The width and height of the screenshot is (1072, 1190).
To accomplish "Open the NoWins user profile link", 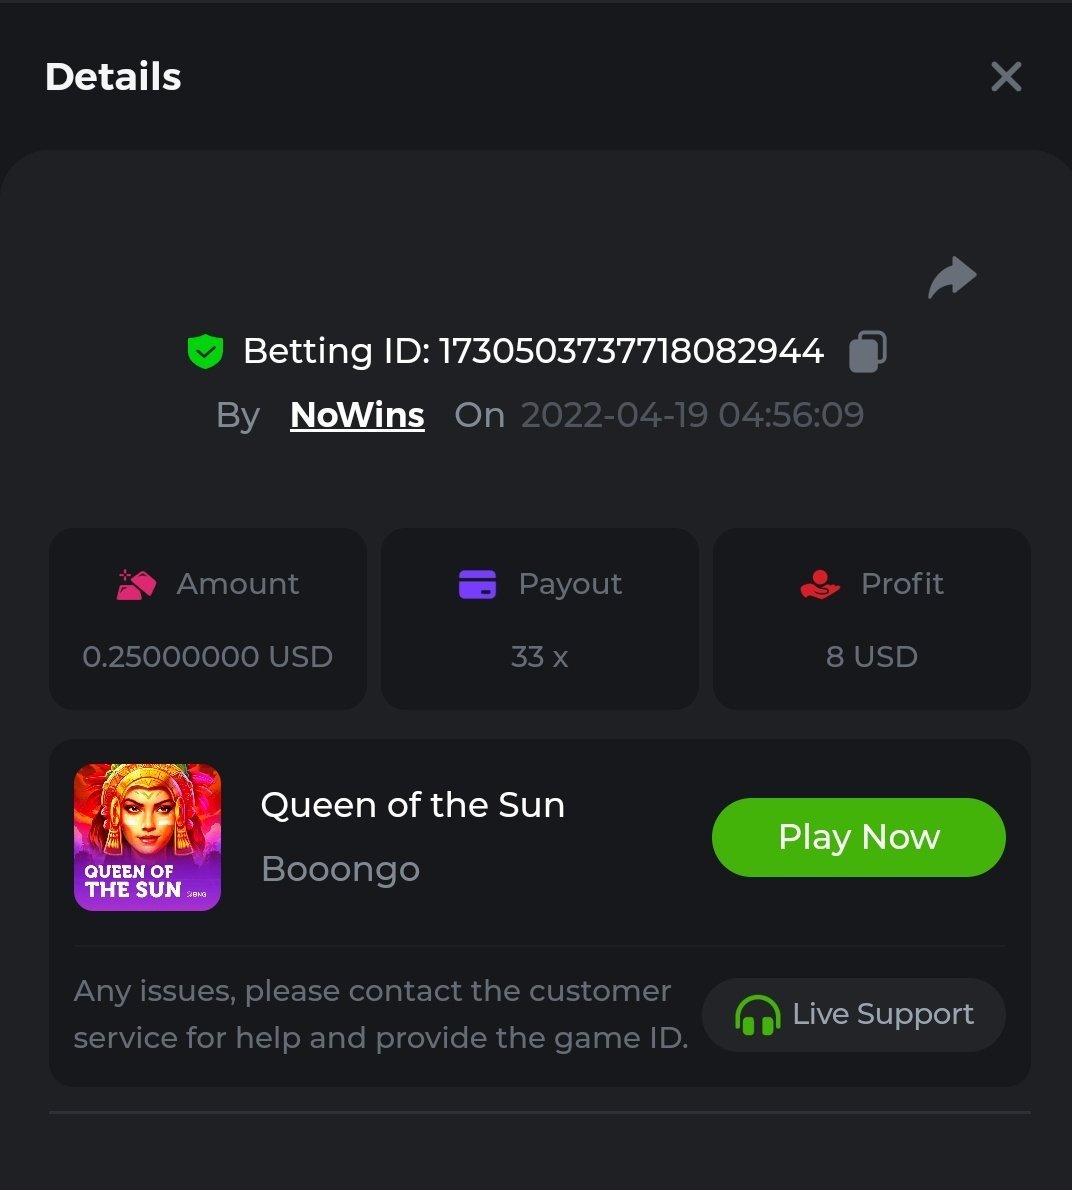I will 357,415.
